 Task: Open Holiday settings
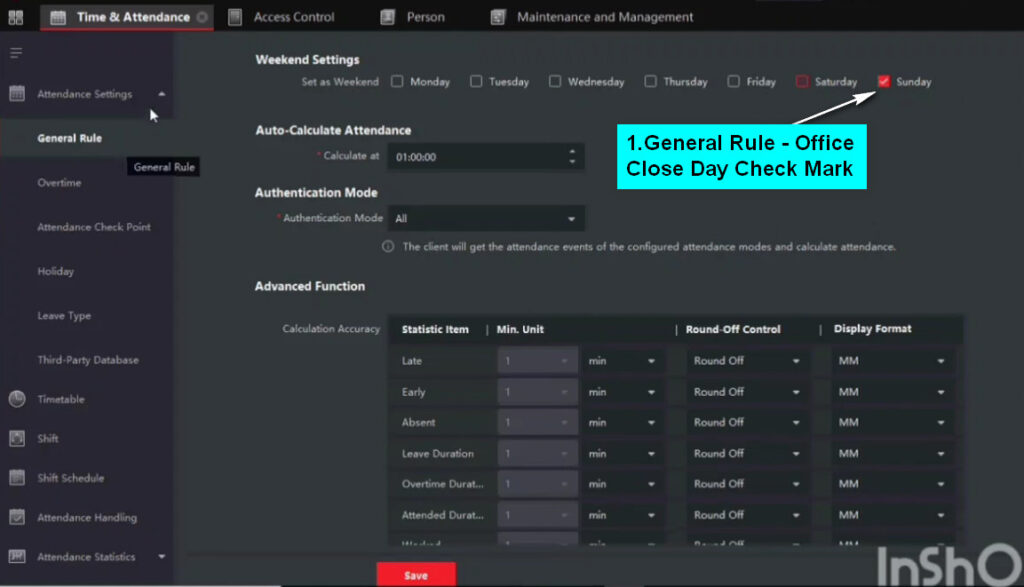pyautogui.click(x=56, y=272)
